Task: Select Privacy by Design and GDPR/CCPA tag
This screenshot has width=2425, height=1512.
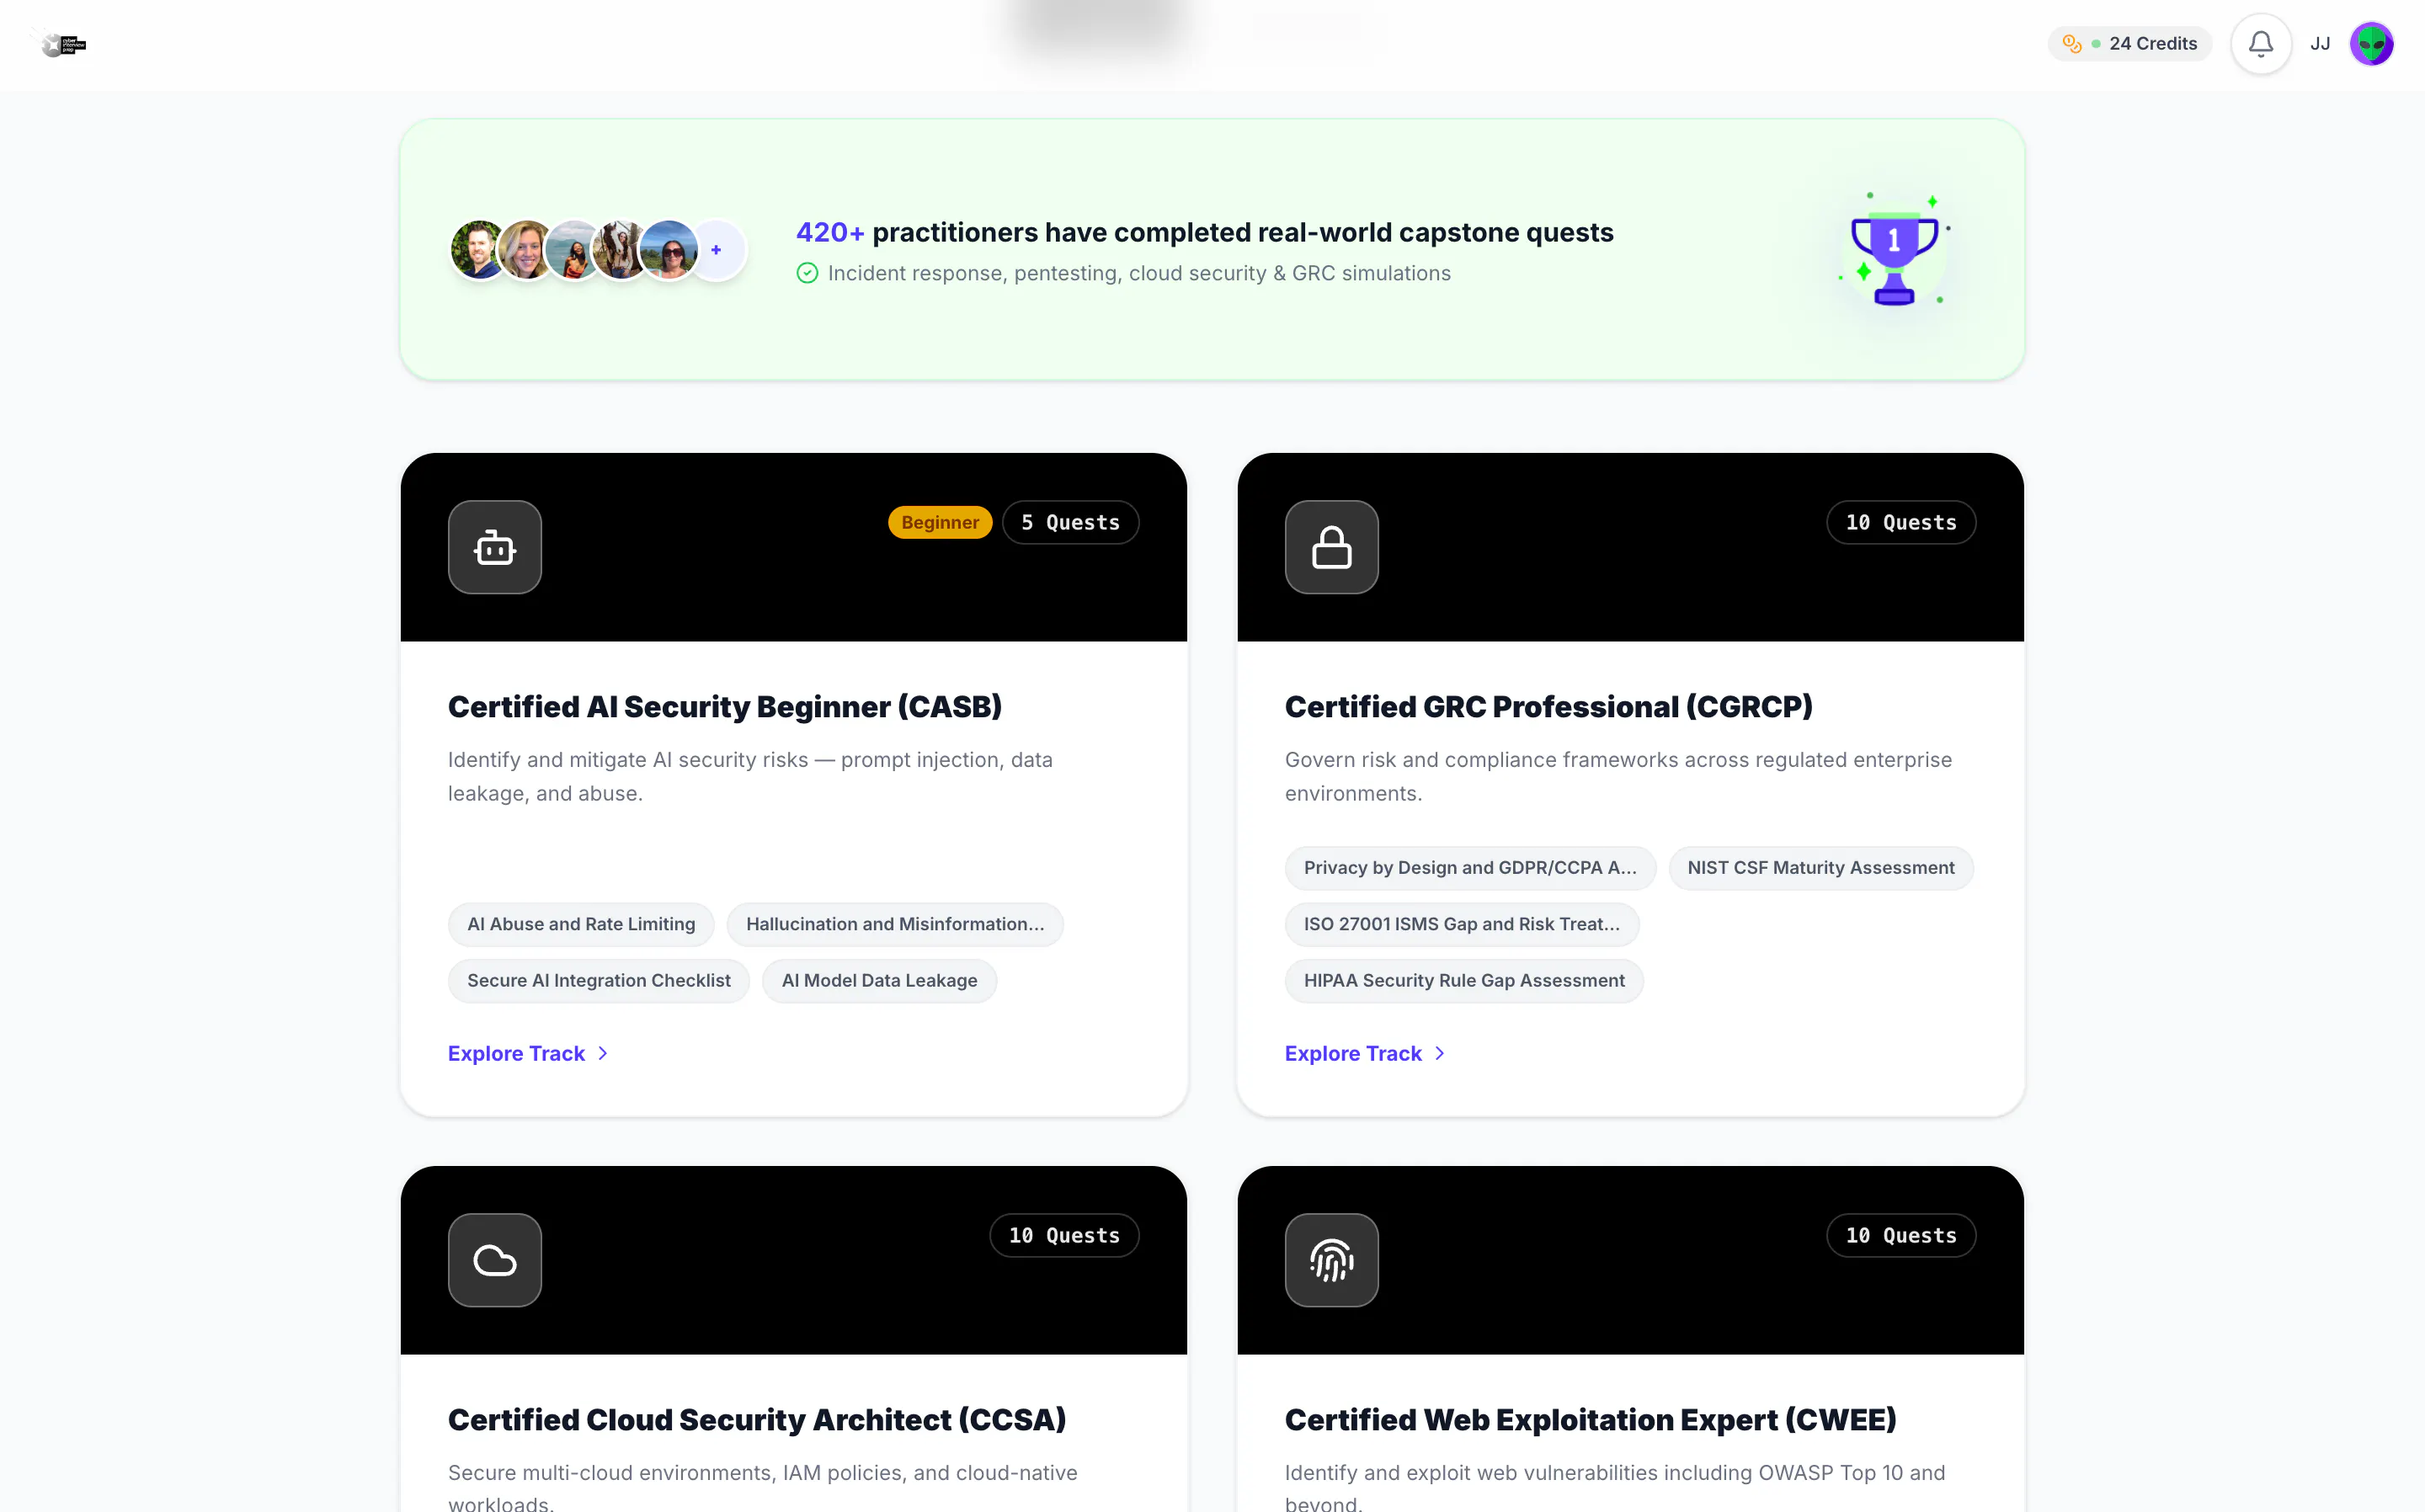Action: point(1470,867)
